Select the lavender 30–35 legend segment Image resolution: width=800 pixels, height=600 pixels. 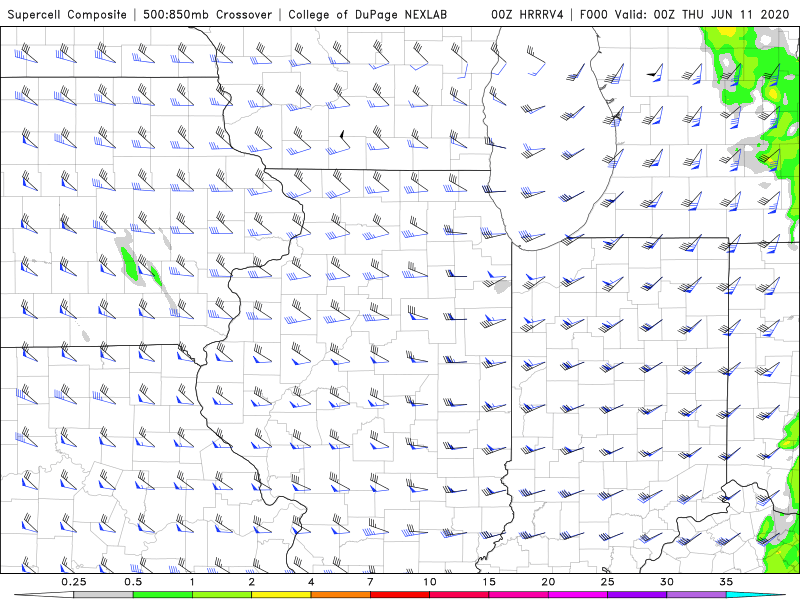(696, 595)
